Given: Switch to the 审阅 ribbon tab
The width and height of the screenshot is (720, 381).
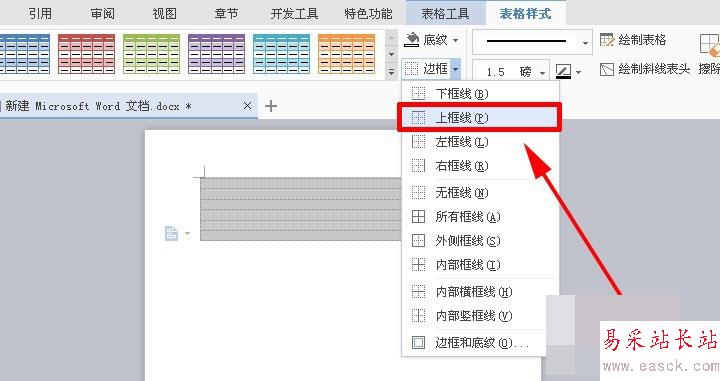Looking at the screenshot, I should coord(102,14).
